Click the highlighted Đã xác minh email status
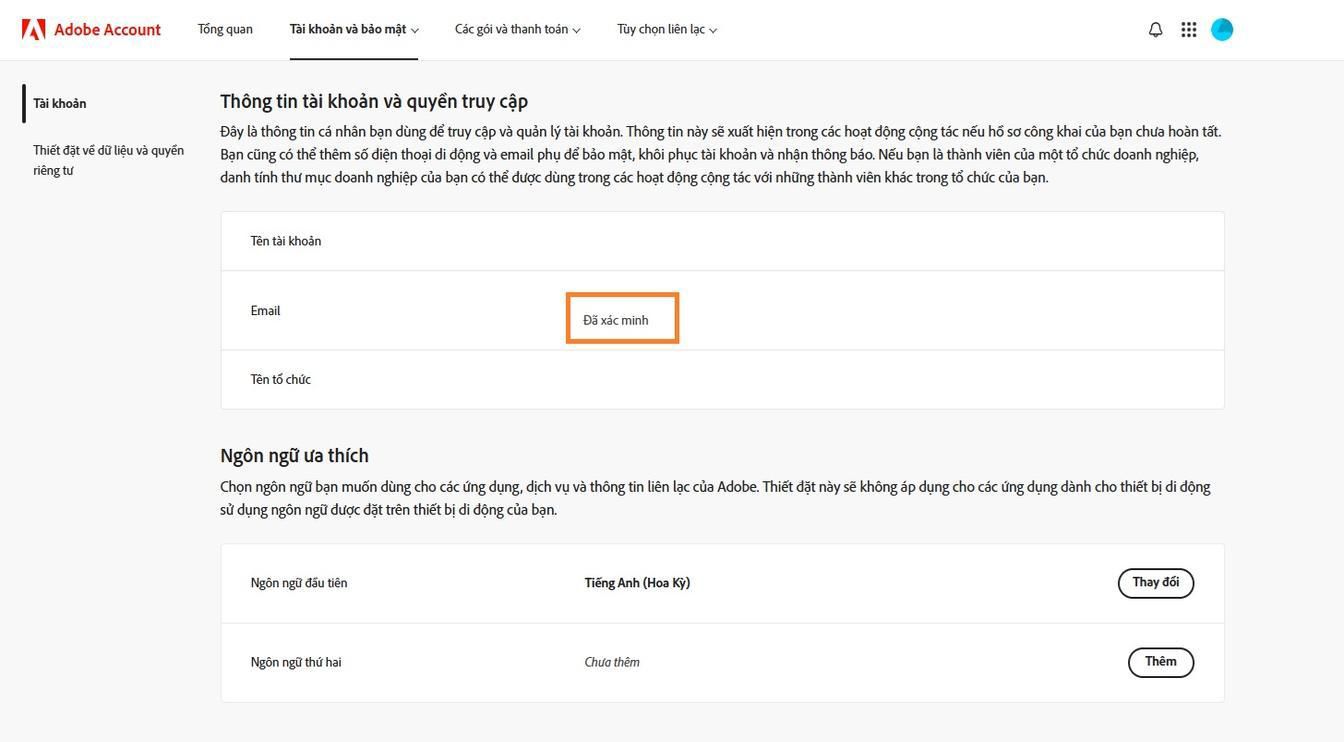1344x742 pixels. click(x=622, y=318)
